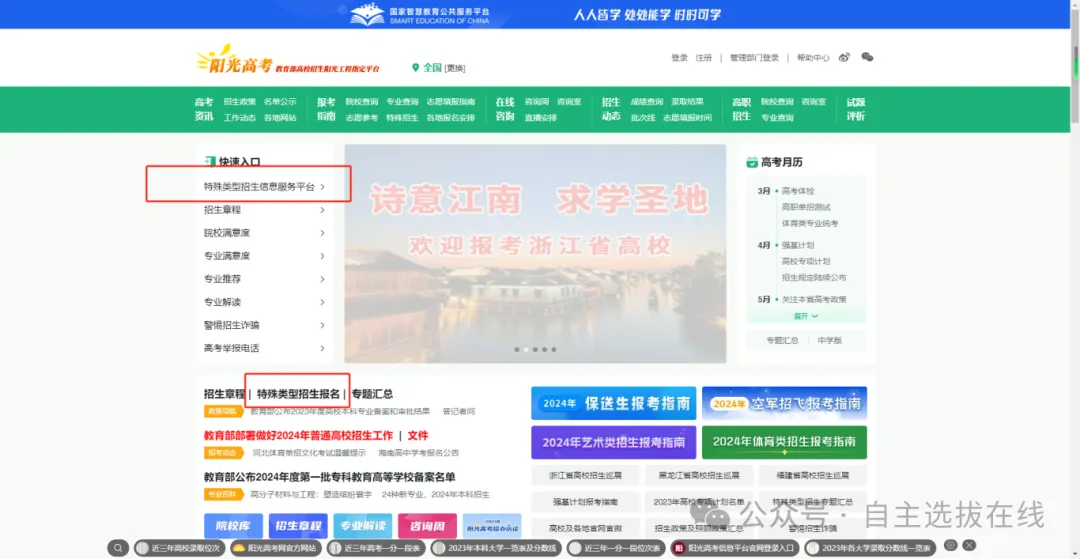Click the 阳光高考 sunshine logo
The image size is (1080, 559).
(x=234, y=61)
